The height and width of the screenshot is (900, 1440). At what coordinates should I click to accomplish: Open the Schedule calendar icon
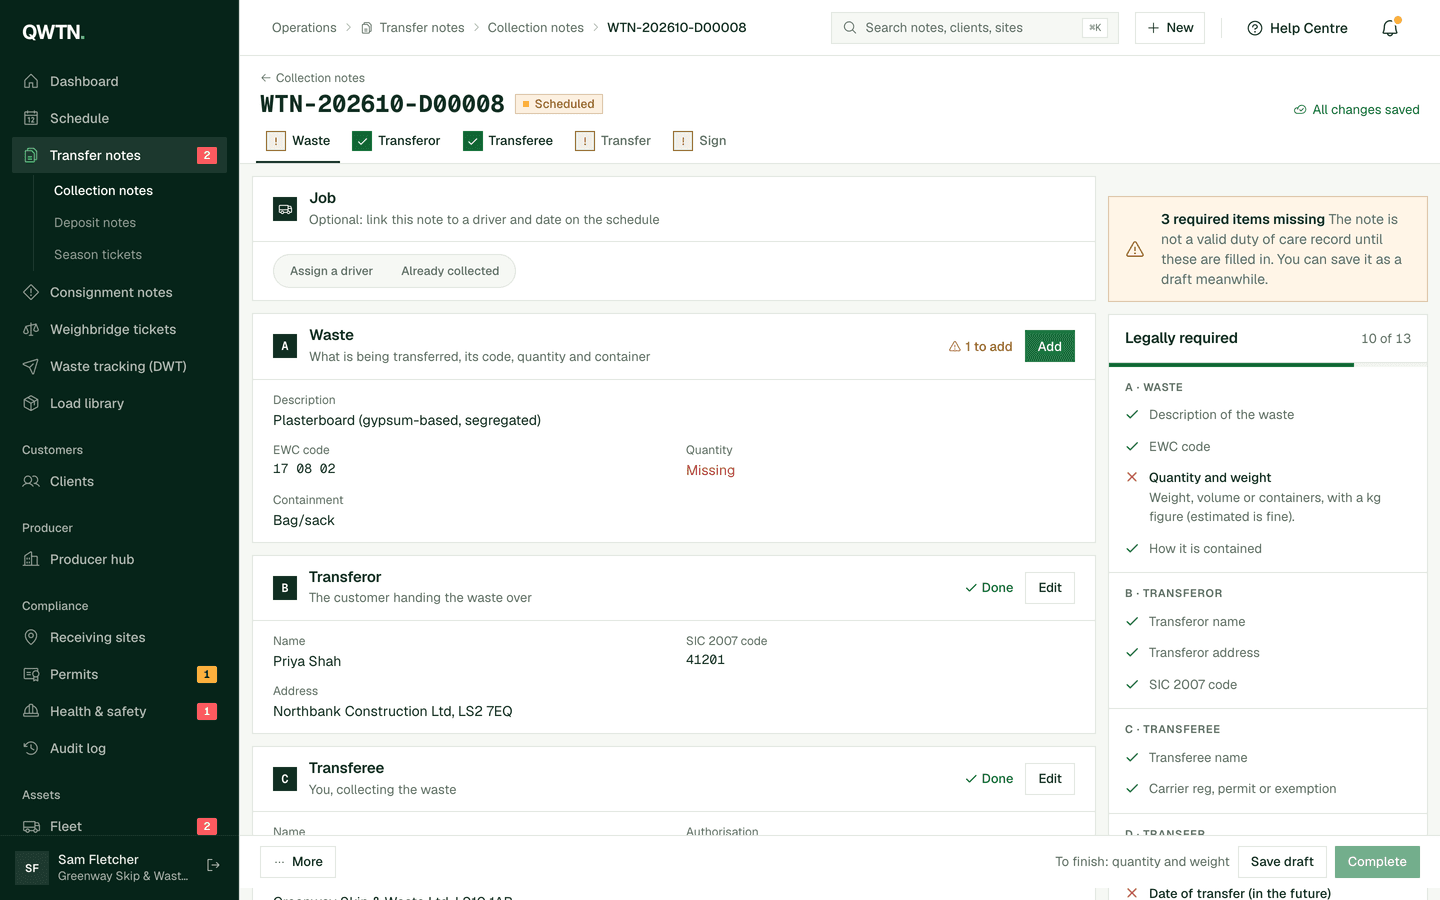click(x=31, y=118)
